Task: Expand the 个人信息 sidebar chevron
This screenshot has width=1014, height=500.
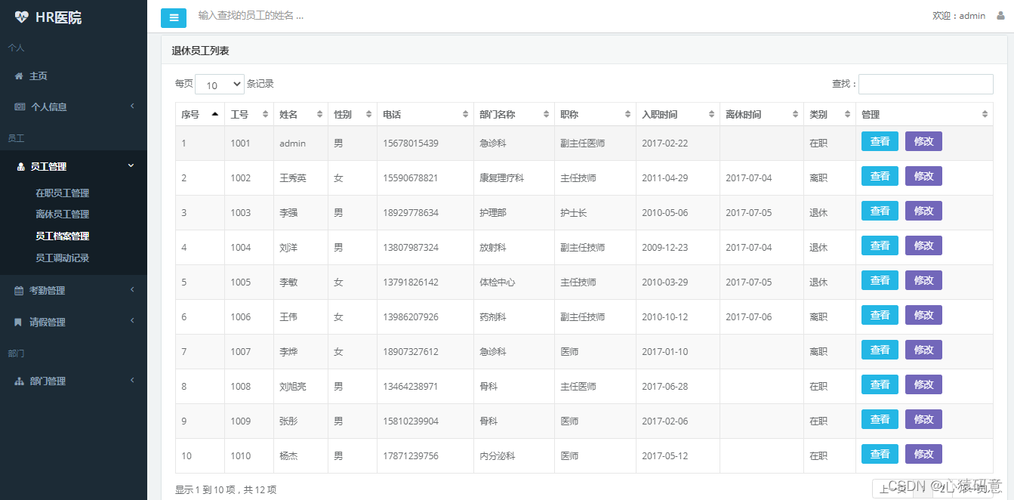Action: [x=132, y=106]
